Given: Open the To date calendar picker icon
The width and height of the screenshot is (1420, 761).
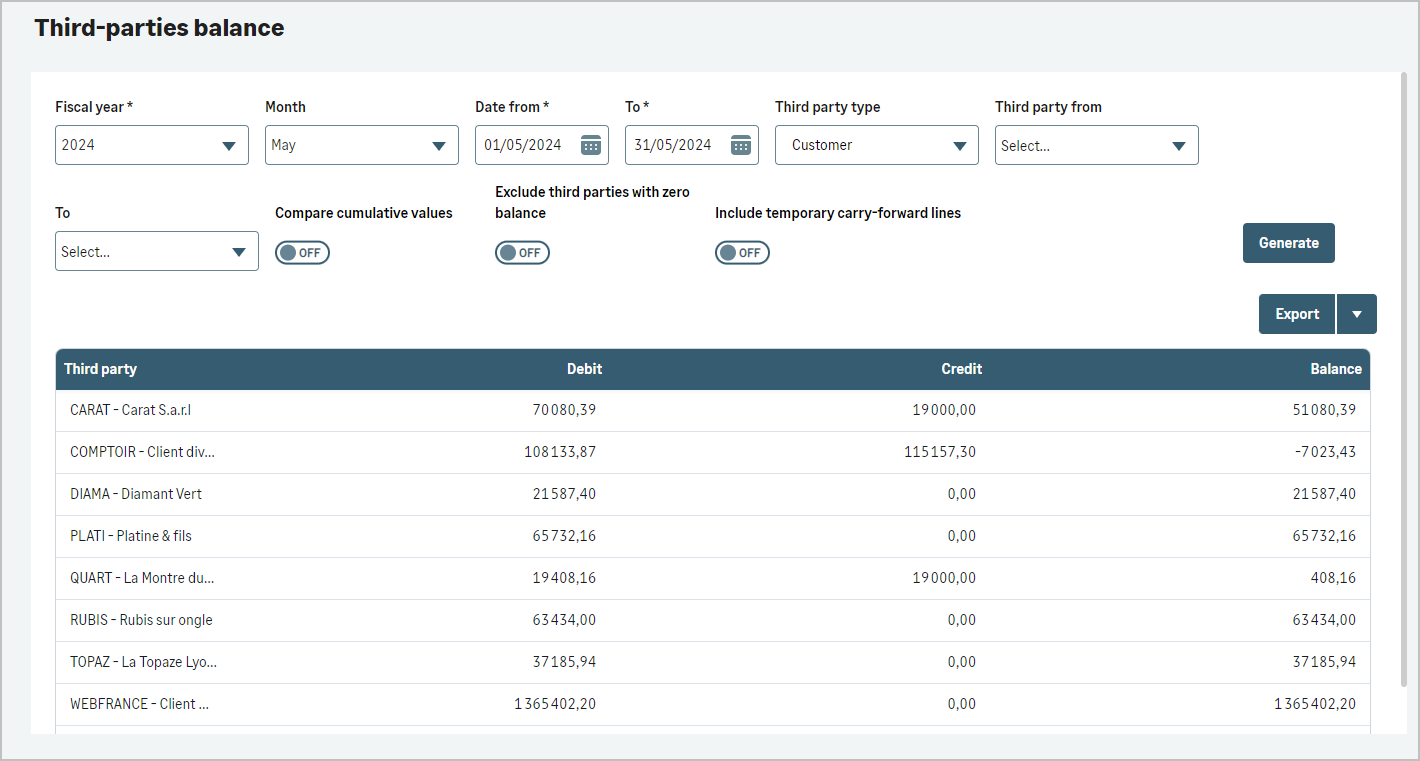Looking at the screenshot, I should (x=741, y=145).
